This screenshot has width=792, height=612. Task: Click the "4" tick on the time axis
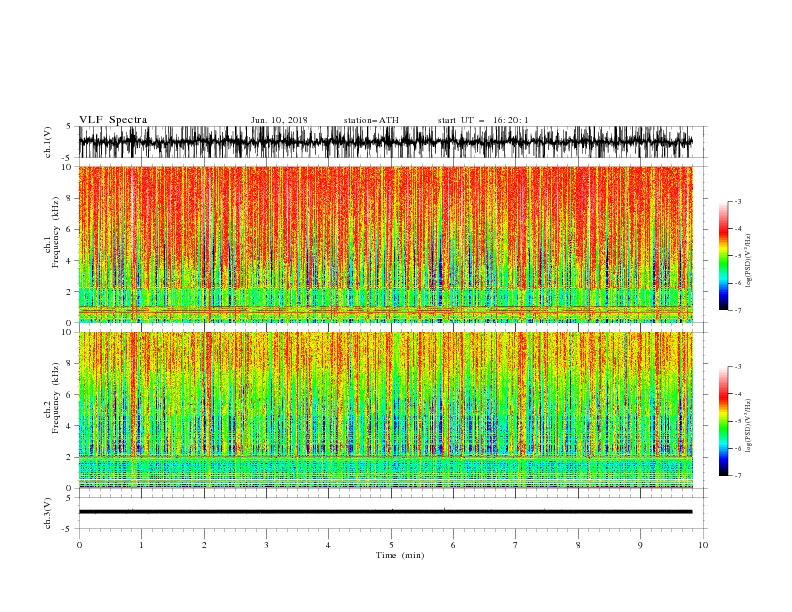click(x=328, y=545)
